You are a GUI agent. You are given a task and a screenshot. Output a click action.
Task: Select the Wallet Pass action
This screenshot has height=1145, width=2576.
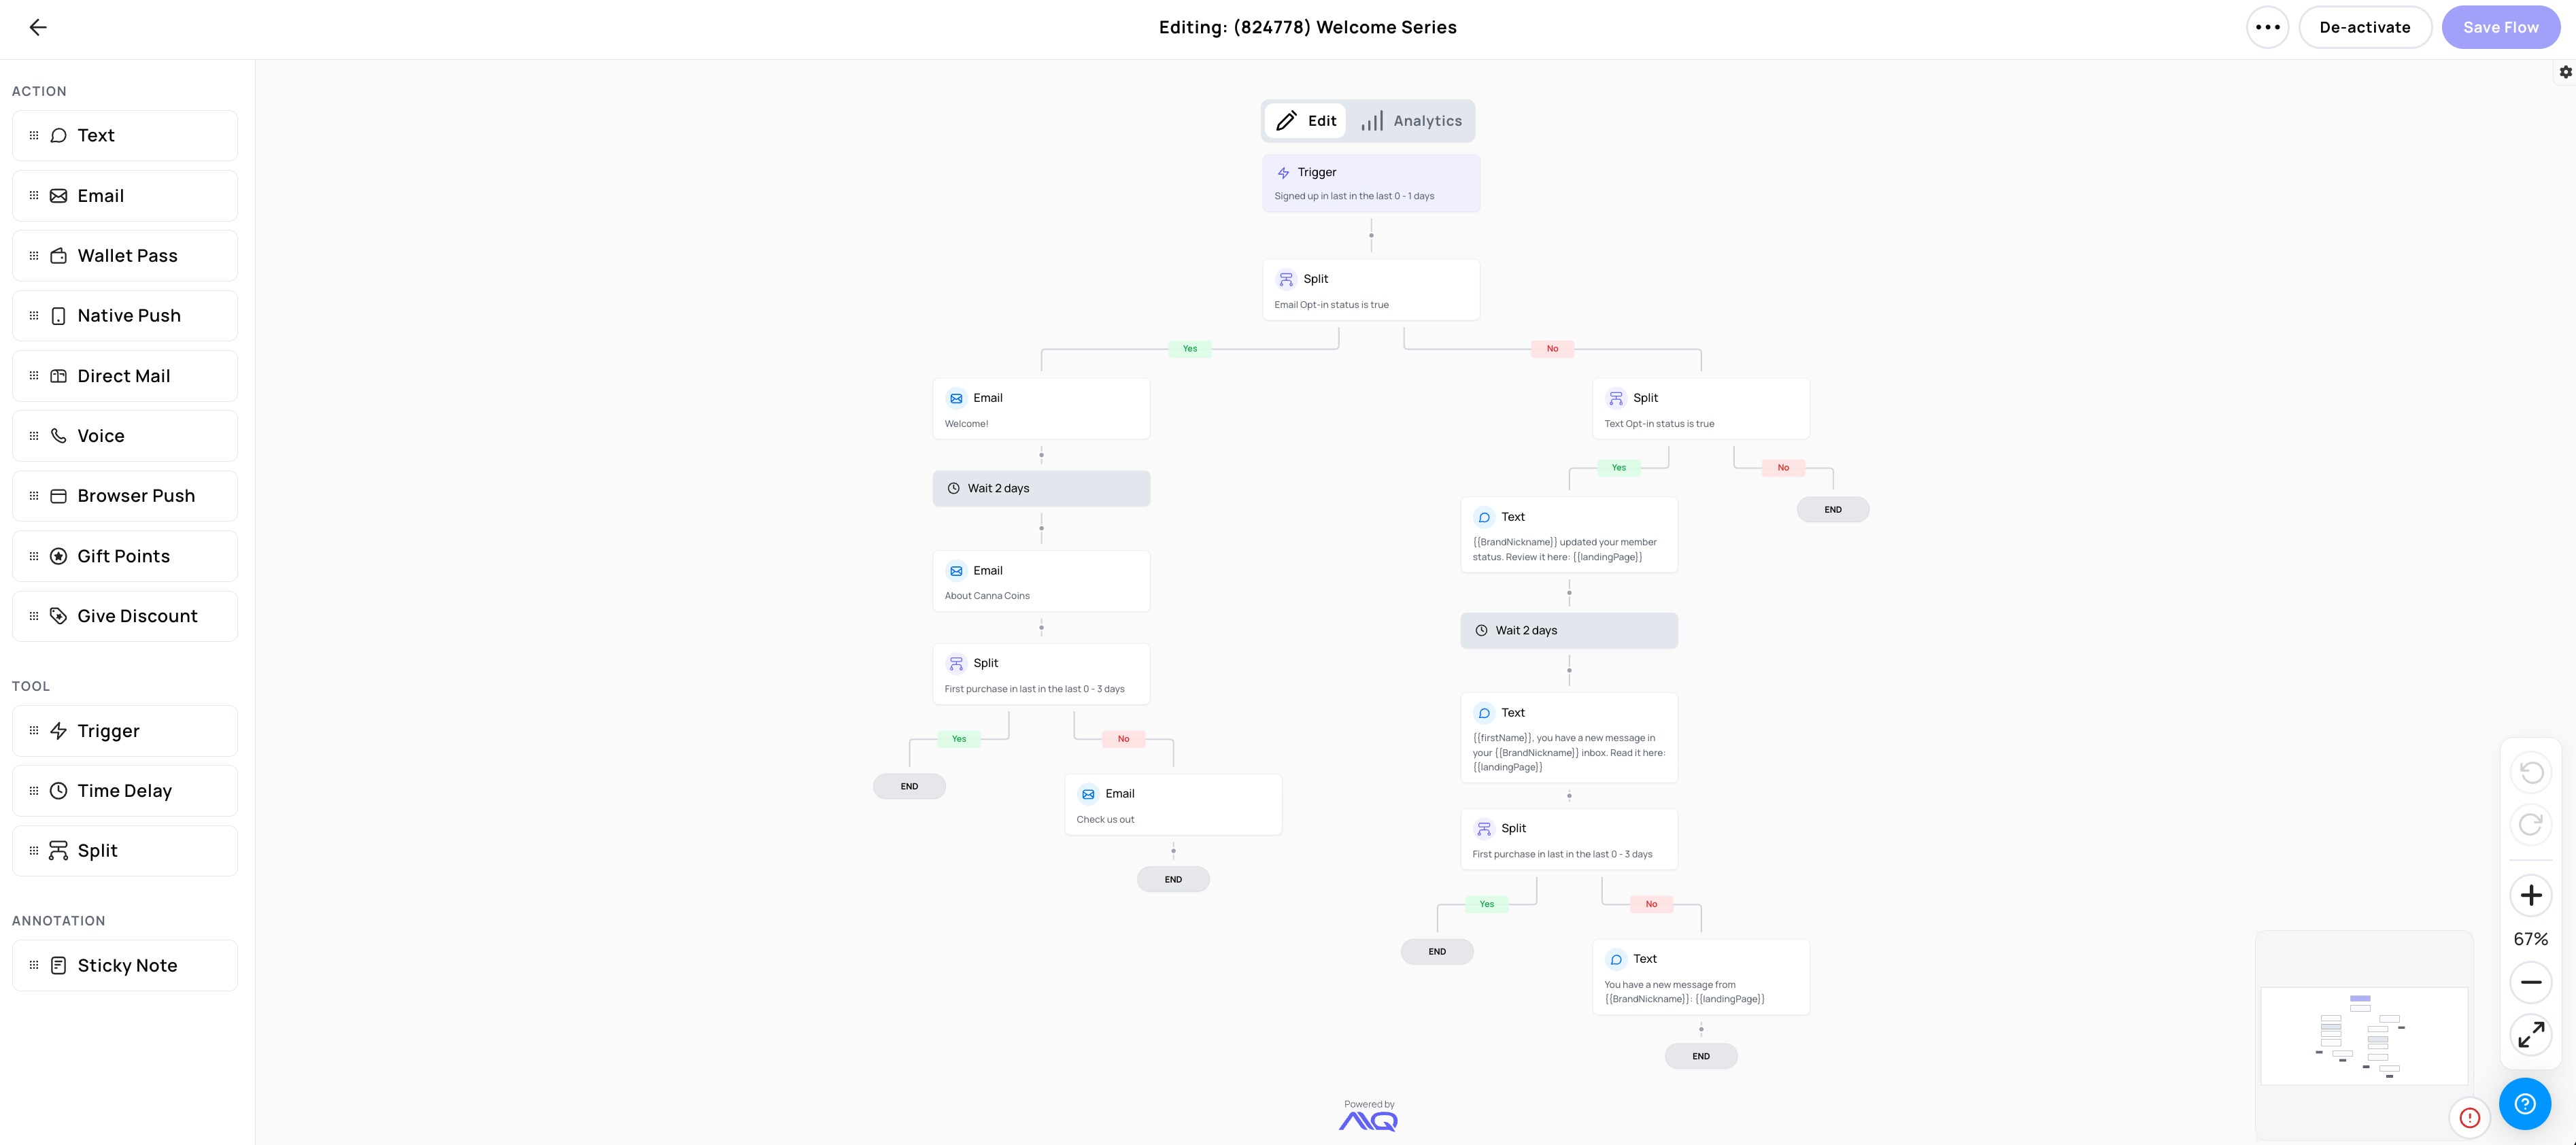(x=125, y=256)
